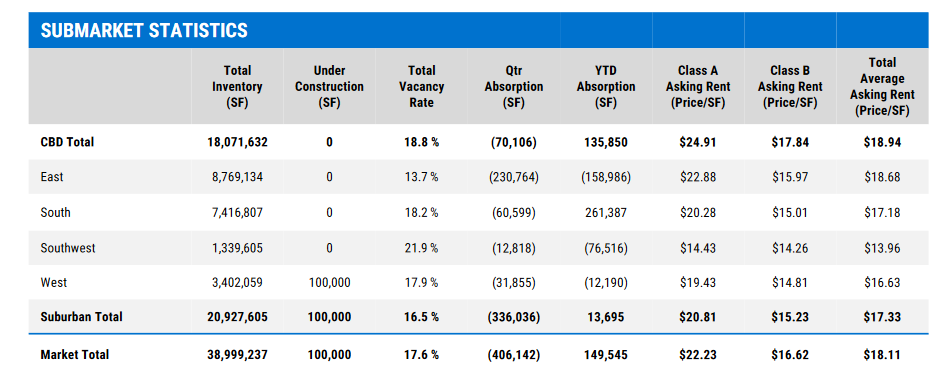Click the West 100,000 under construction cell
The width and height of the screenshot is (951, 382).
click(329, 283)
